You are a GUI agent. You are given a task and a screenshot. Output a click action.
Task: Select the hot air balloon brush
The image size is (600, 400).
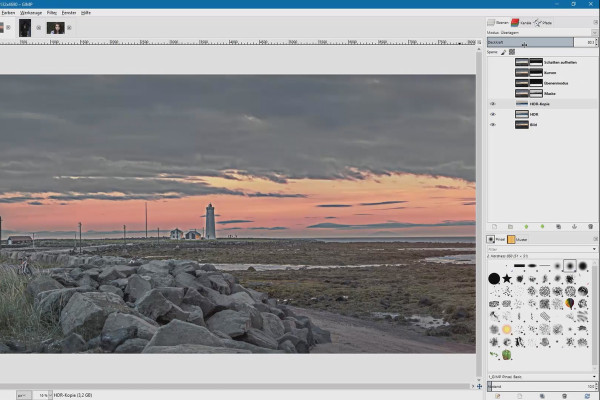[x=570, y=304]
